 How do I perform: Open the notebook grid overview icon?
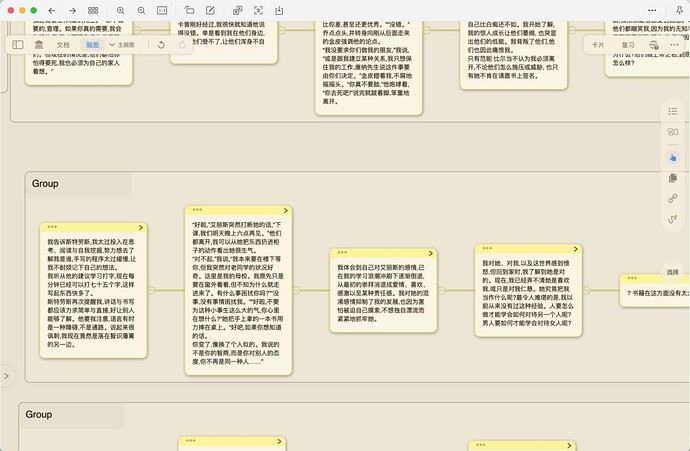point(93,11)
